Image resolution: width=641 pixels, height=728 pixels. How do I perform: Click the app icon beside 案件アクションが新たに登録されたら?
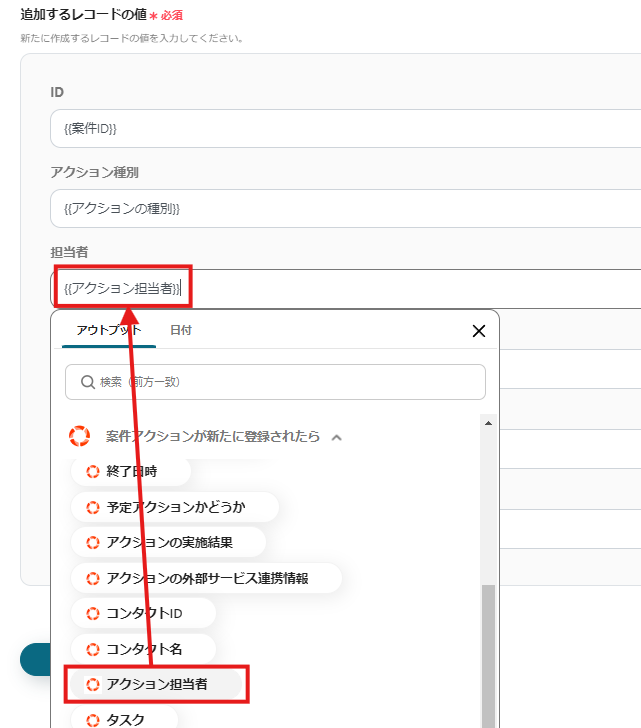(79, 436)
